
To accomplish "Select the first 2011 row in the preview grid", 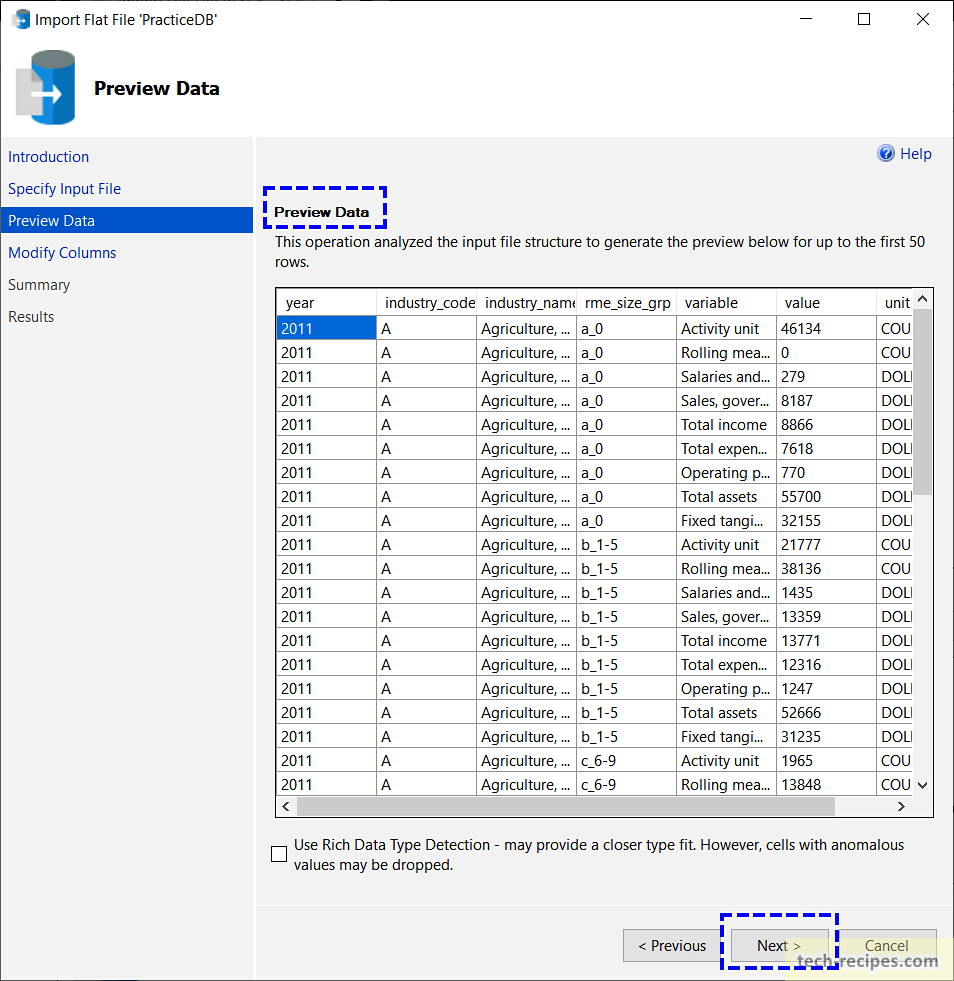I will (326, 328).
